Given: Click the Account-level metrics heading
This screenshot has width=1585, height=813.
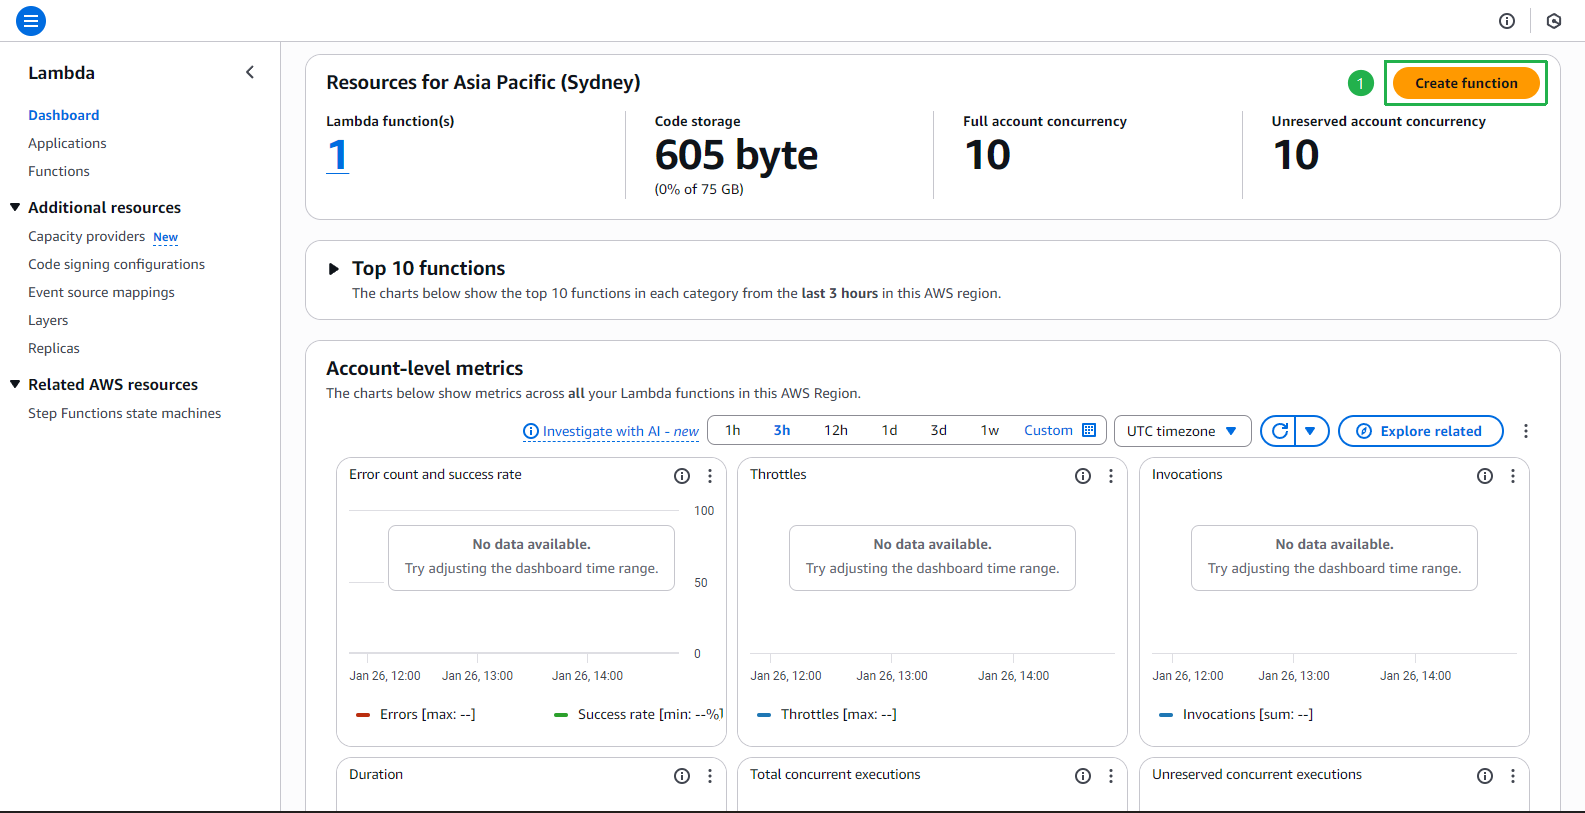Looking at the screenshot, I should (x=425, y=368).
